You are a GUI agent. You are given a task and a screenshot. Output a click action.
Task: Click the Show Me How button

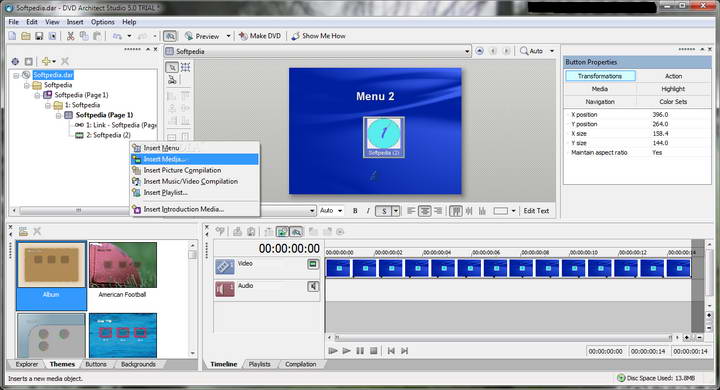(x=319, y=36)
